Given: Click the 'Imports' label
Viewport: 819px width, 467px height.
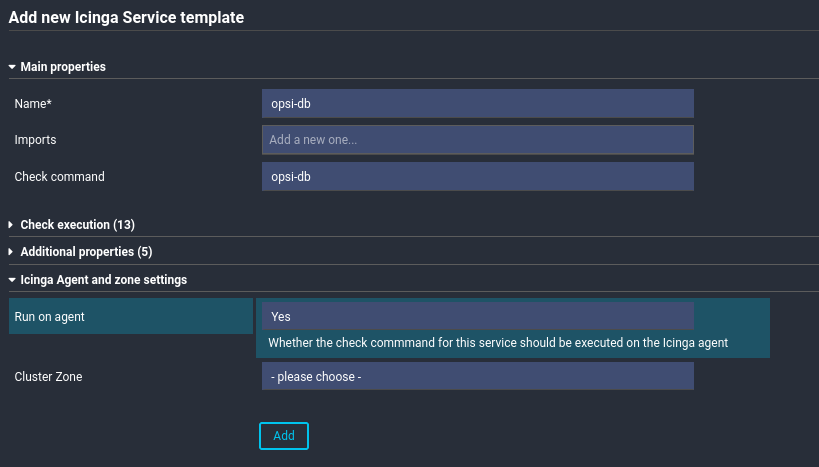Looking at the screenshot, I should [35, 140].
